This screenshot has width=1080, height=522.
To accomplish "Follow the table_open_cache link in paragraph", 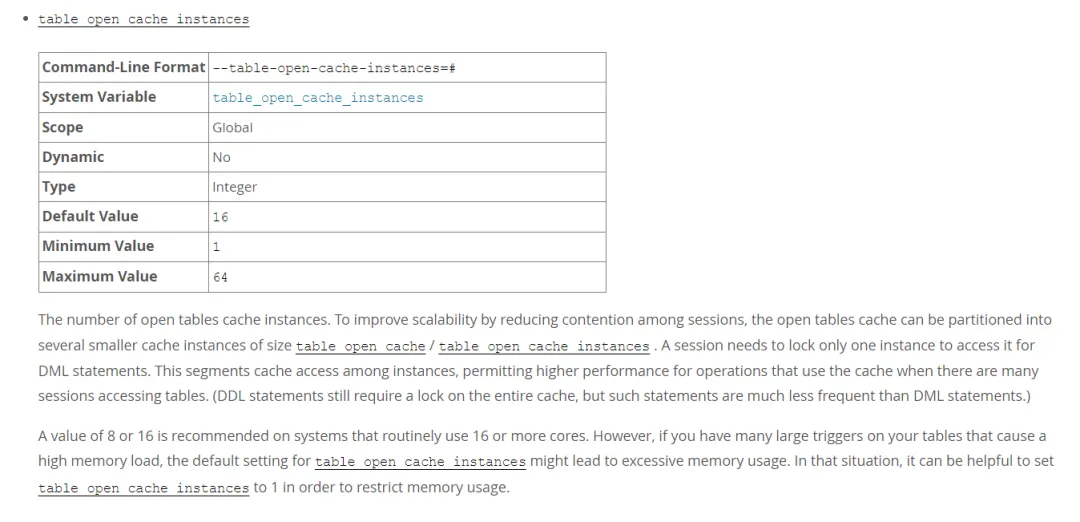I will coord(360,346).
